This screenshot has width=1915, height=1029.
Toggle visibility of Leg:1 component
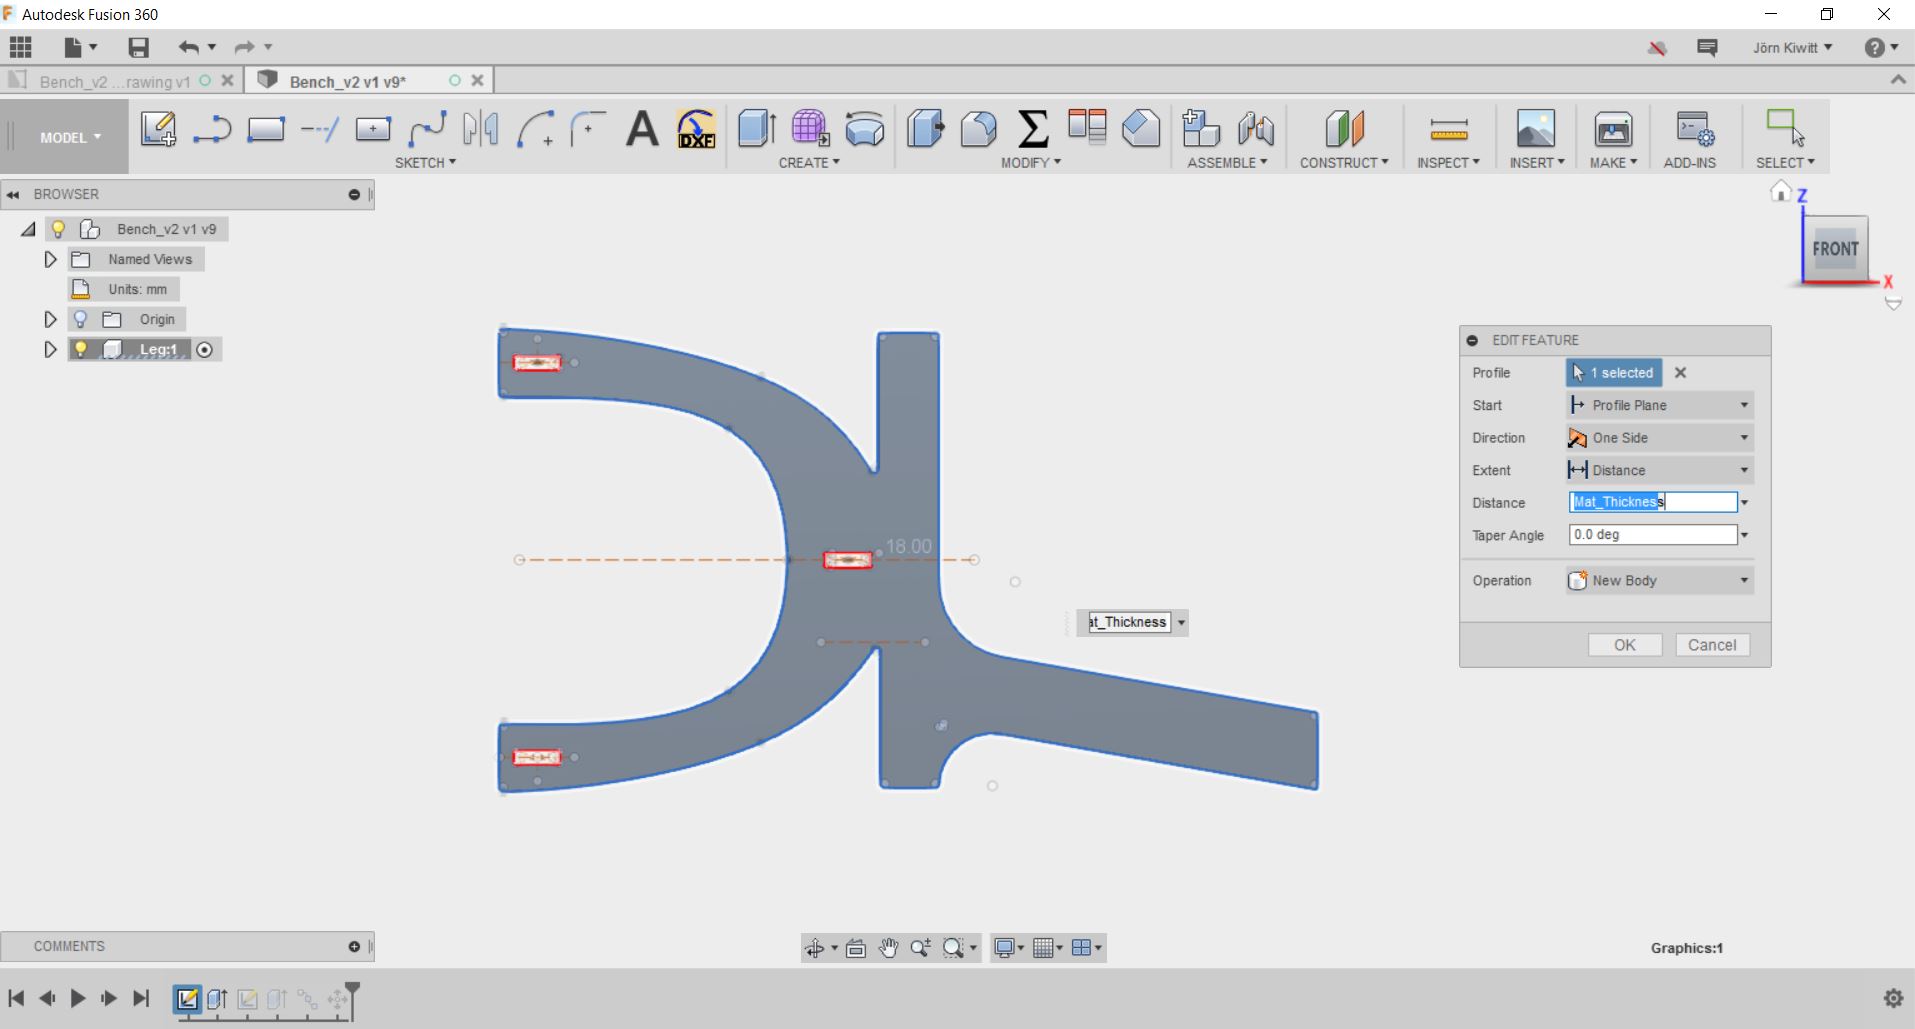click(x=80, y=349)
